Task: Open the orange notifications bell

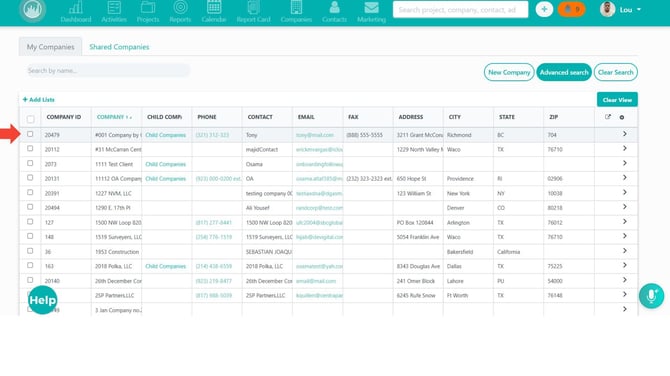Action: 571,9
